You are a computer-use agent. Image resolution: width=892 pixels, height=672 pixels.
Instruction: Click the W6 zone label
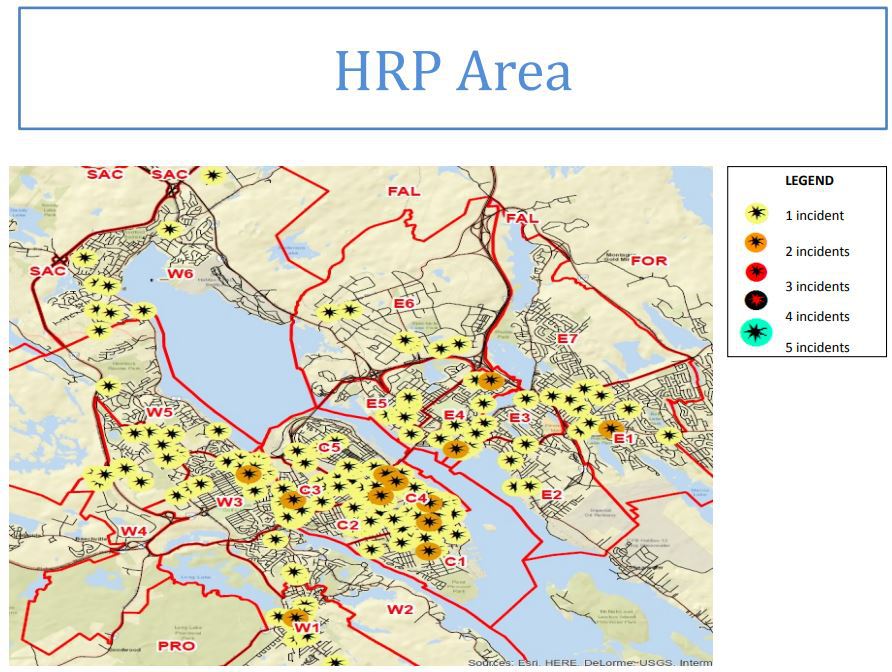coord(180,274)
